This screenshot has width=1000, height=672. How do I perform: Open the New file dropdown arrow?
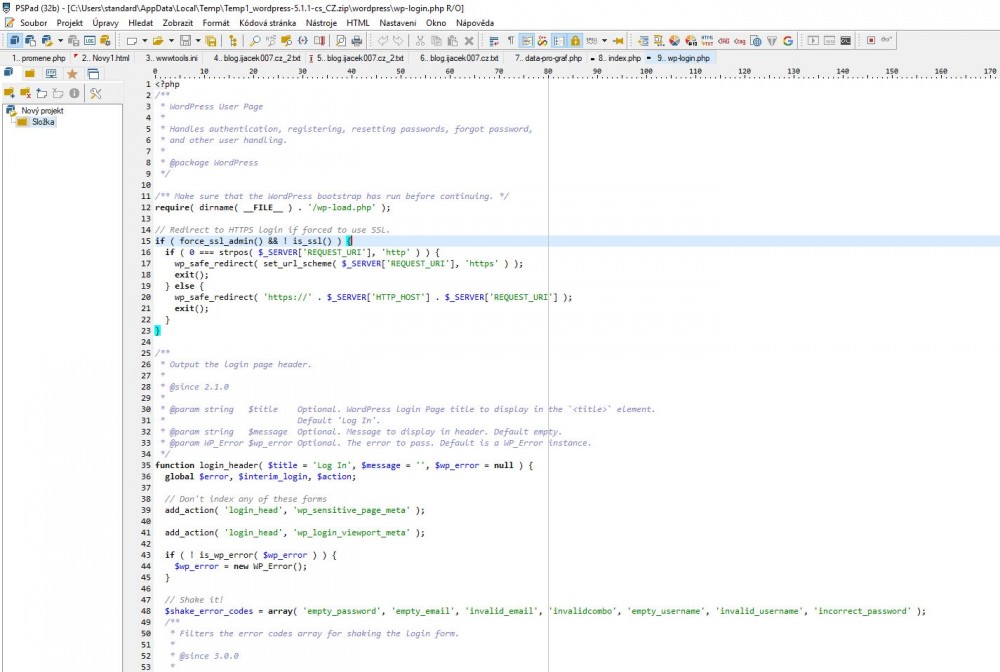144,41
